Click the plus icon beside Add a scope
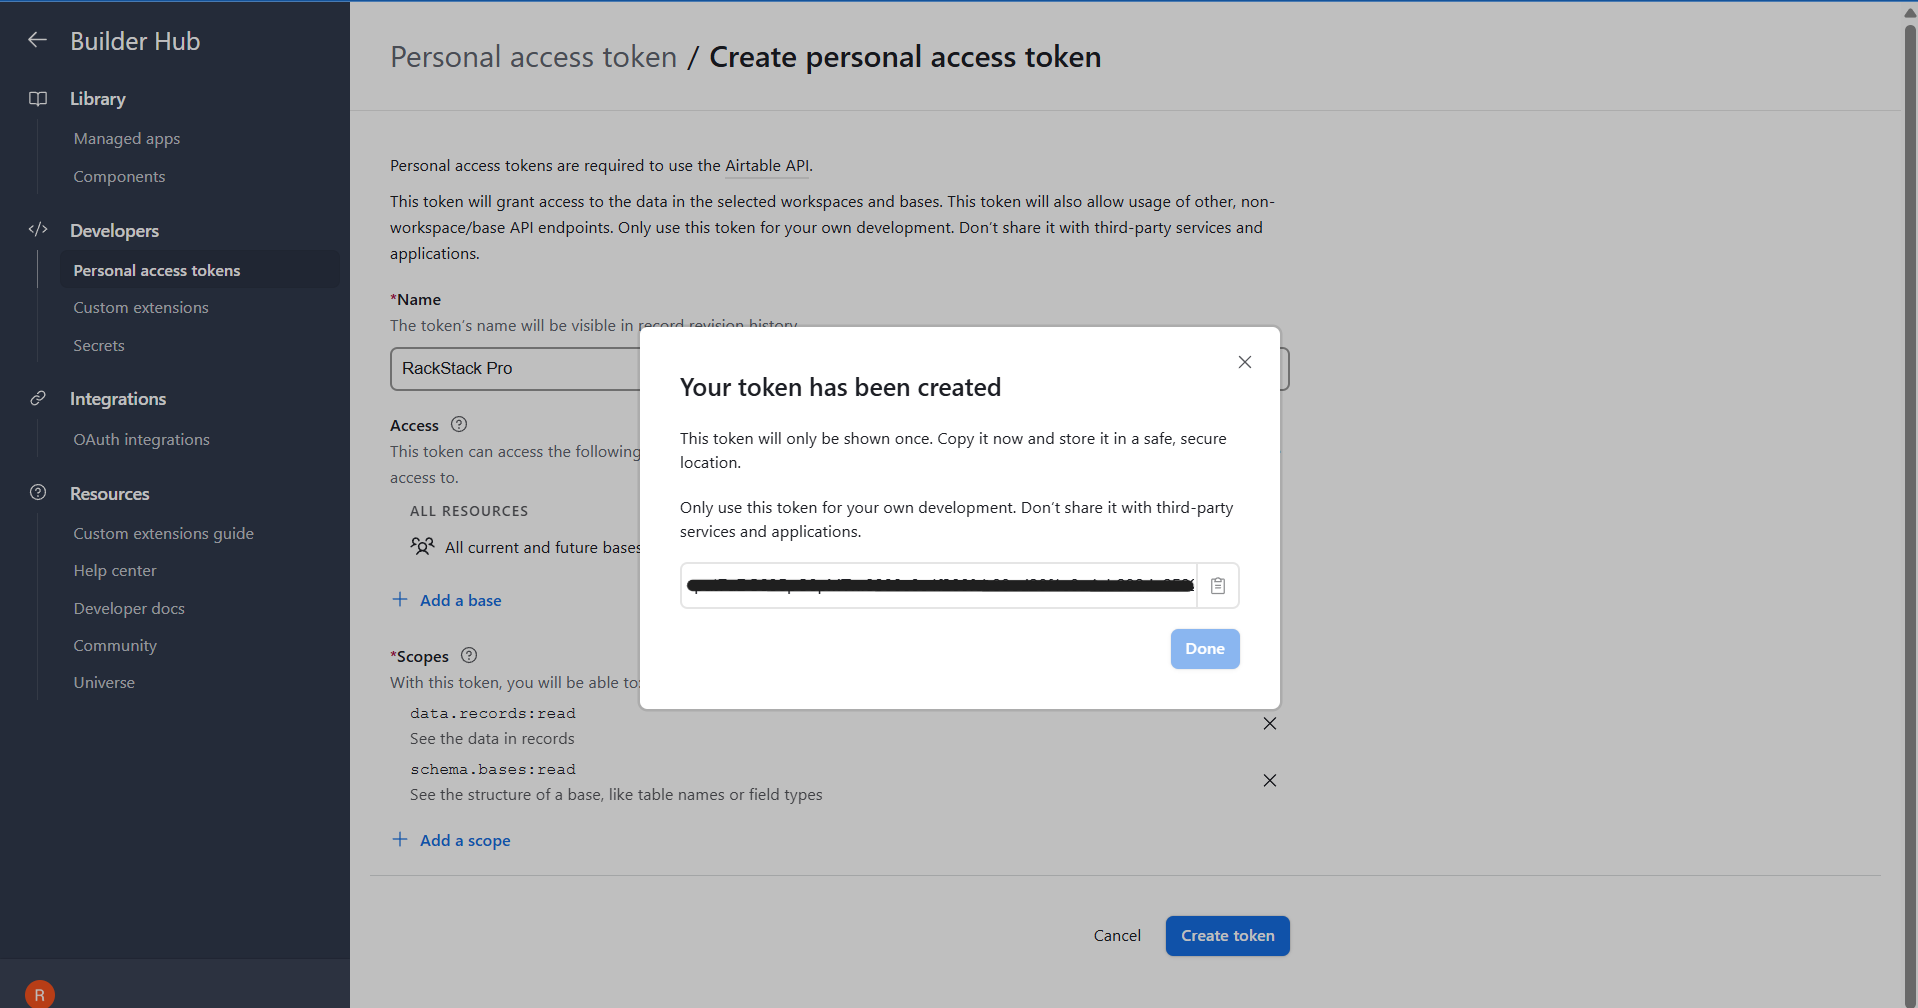Image resolution: width=1918 pixels, height=1008 pixels. coord(400,839)
